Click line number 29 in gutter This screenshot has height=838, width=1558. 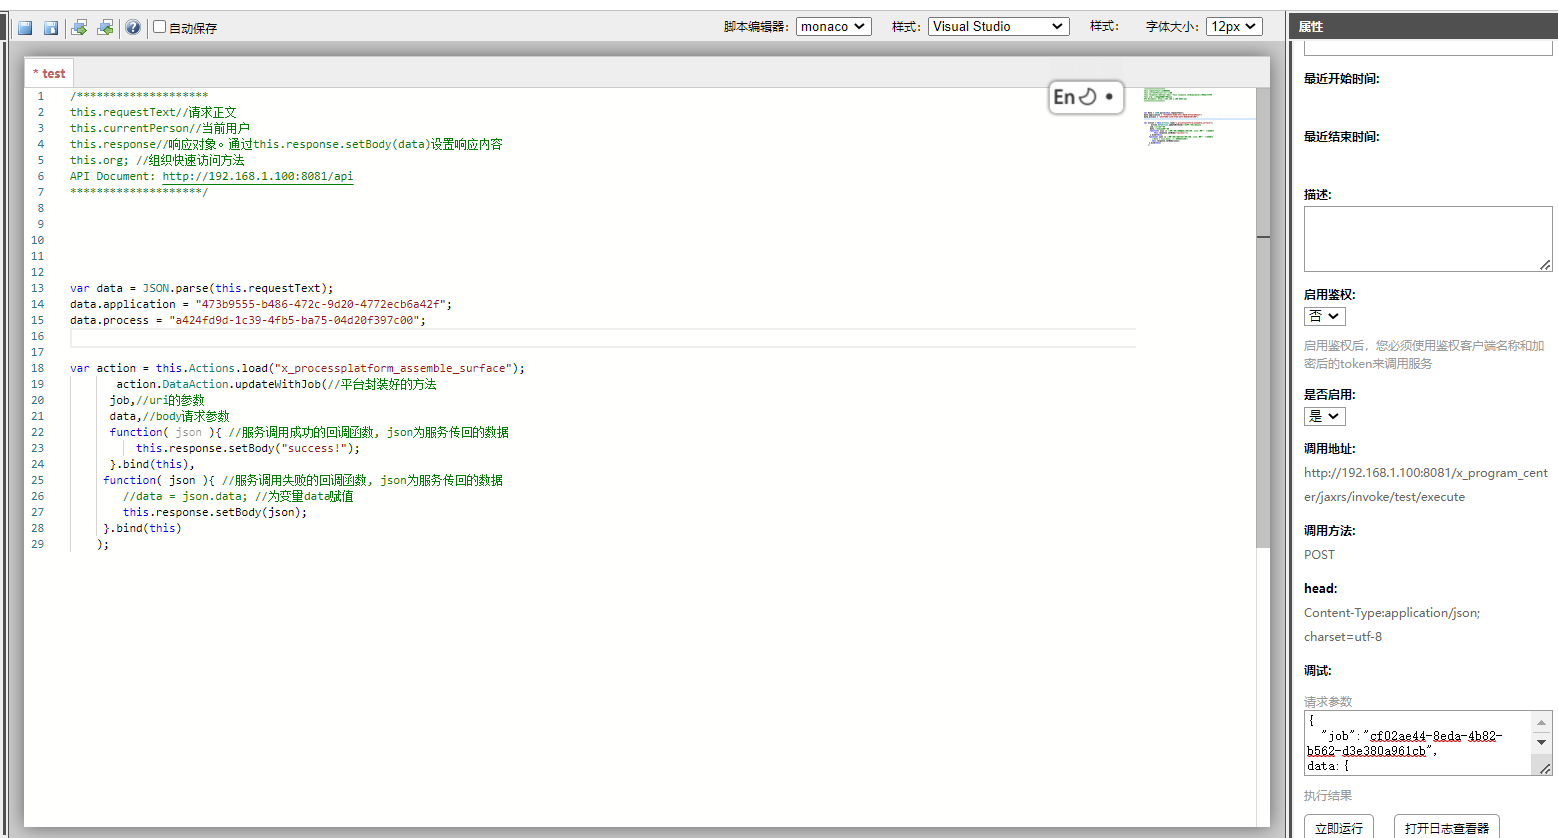point(38,544)
